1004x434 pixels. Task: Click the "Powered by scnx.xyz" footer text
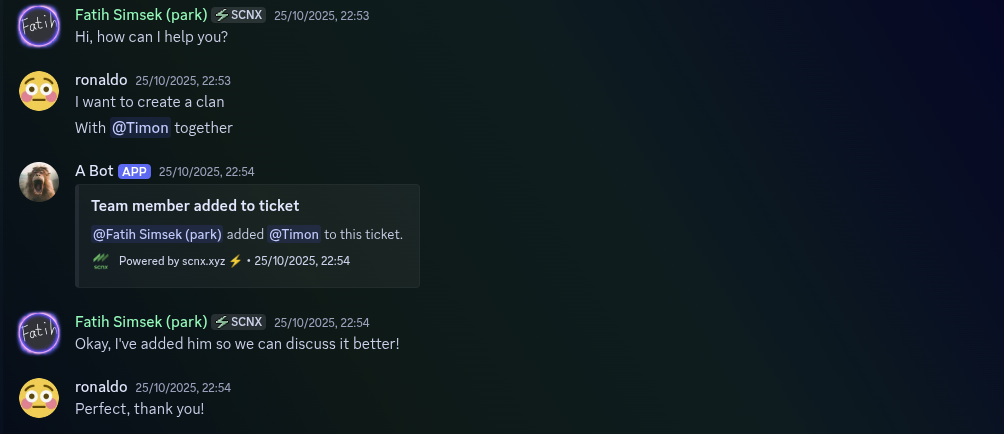pos(172,261)
